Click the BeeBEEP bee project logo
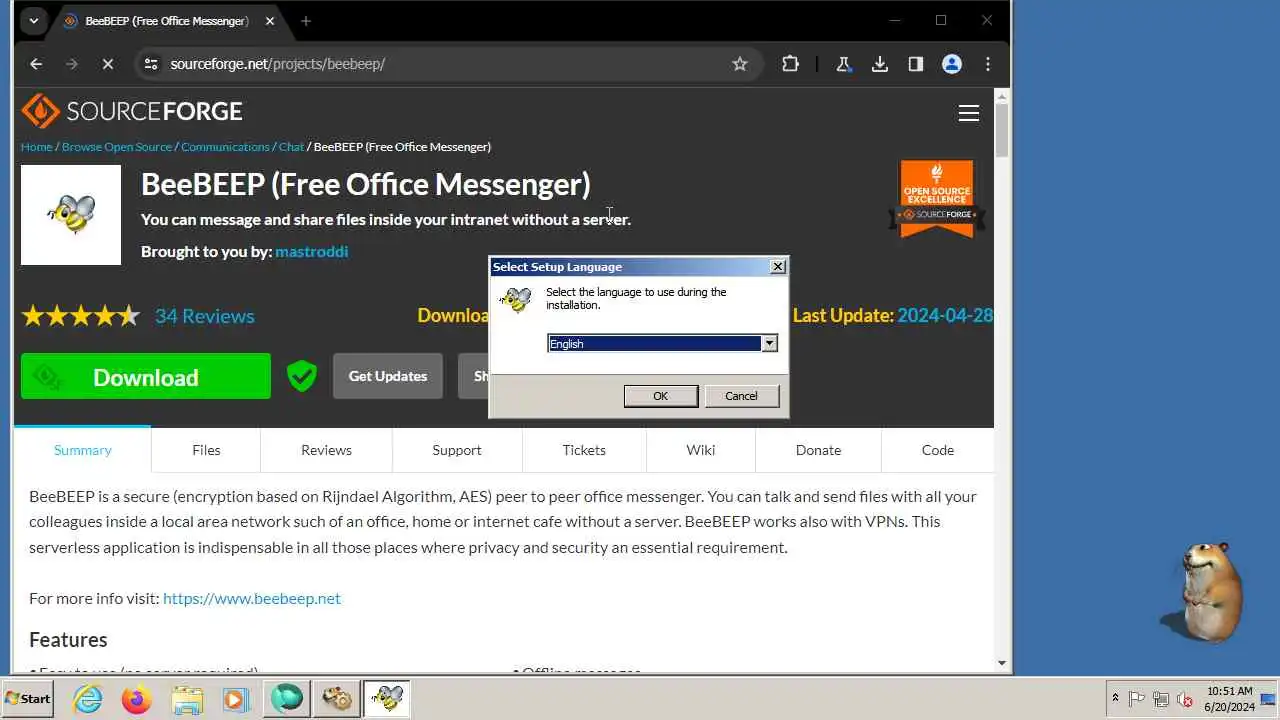This screenshot has height=720, width=1280. (x=71, y=215)
